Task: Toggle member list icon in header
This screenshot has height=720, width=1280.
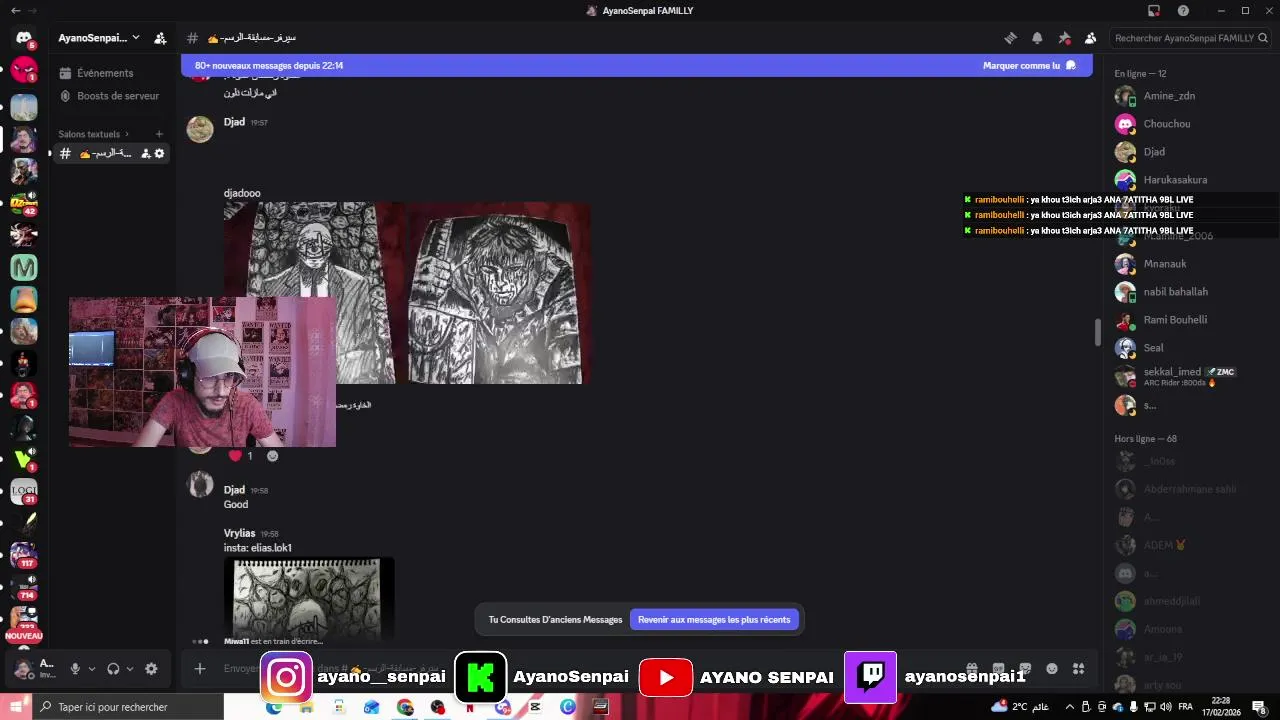Action: tap(1090, 38)
